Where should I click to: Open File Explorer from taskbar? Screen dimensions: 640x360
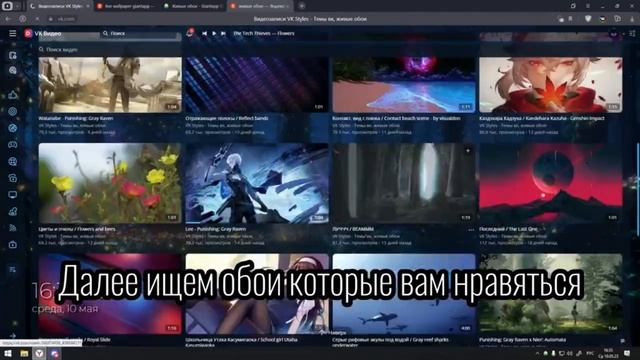tap(24, 353)
